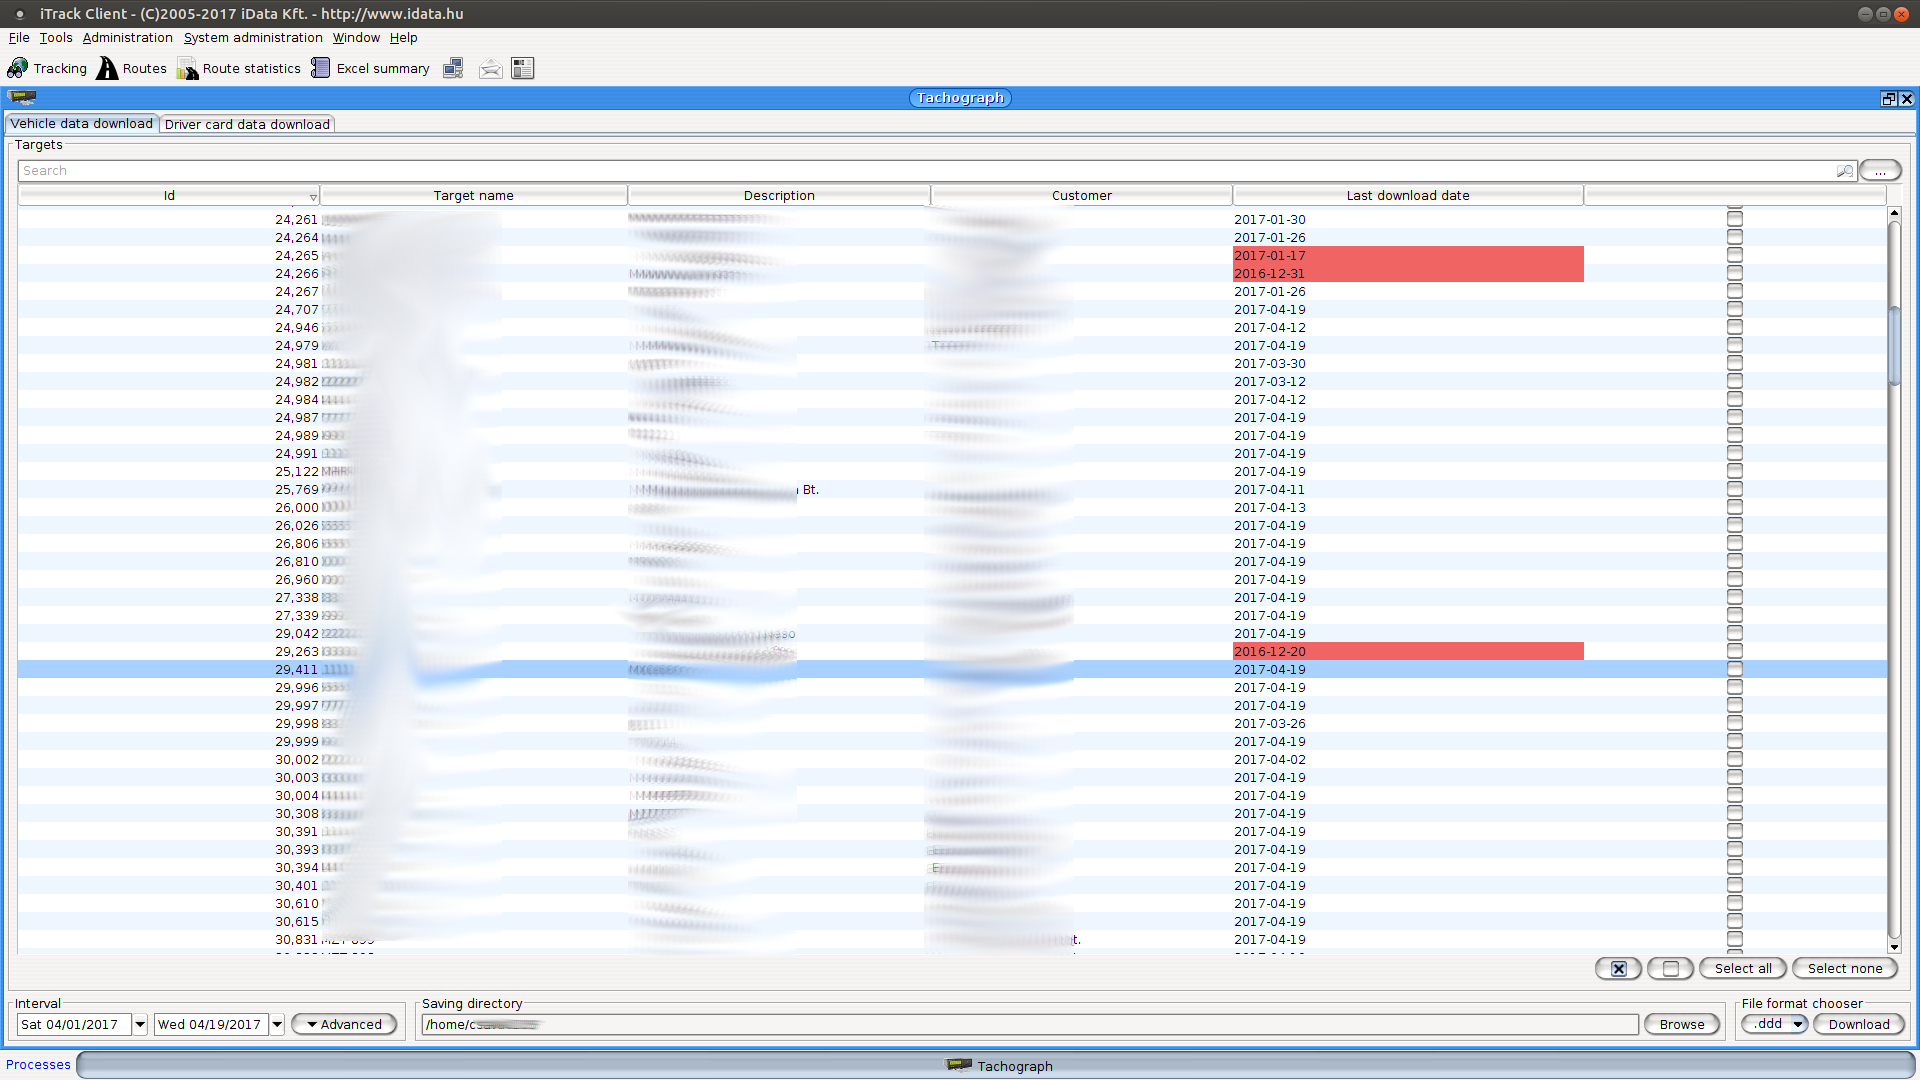Click the Select all button

1742,968
